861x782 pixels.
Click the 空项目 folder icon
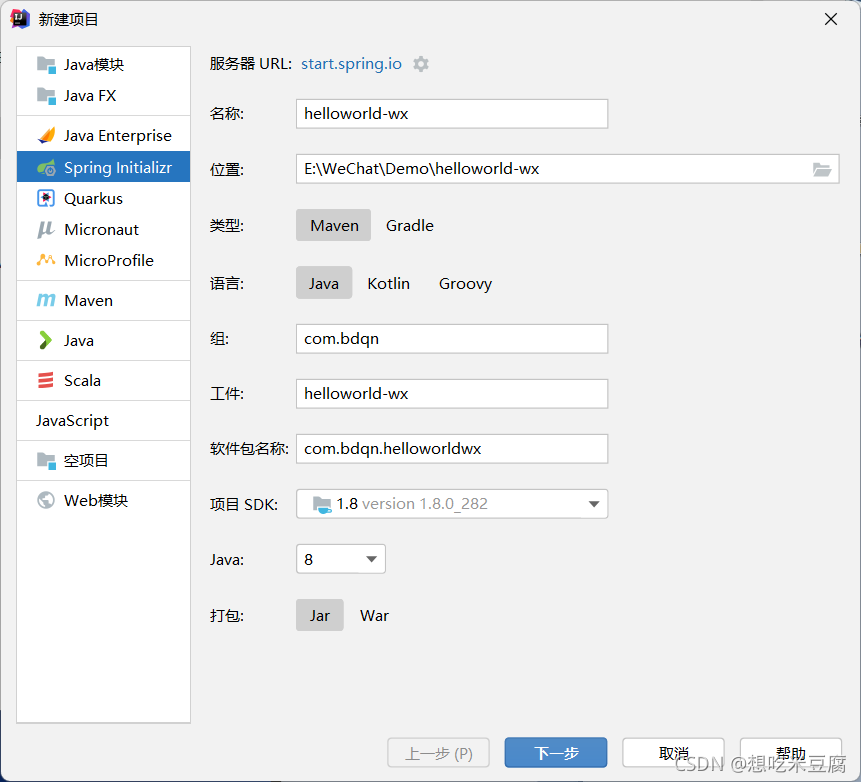tap(46, 461)
